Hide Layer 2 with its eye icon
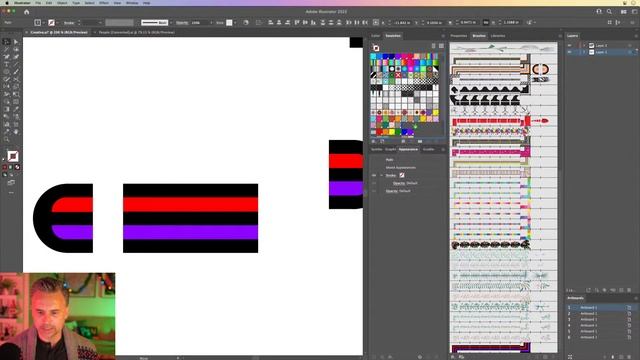This screenshot has height=360, width=640. [x=570, y=45]
